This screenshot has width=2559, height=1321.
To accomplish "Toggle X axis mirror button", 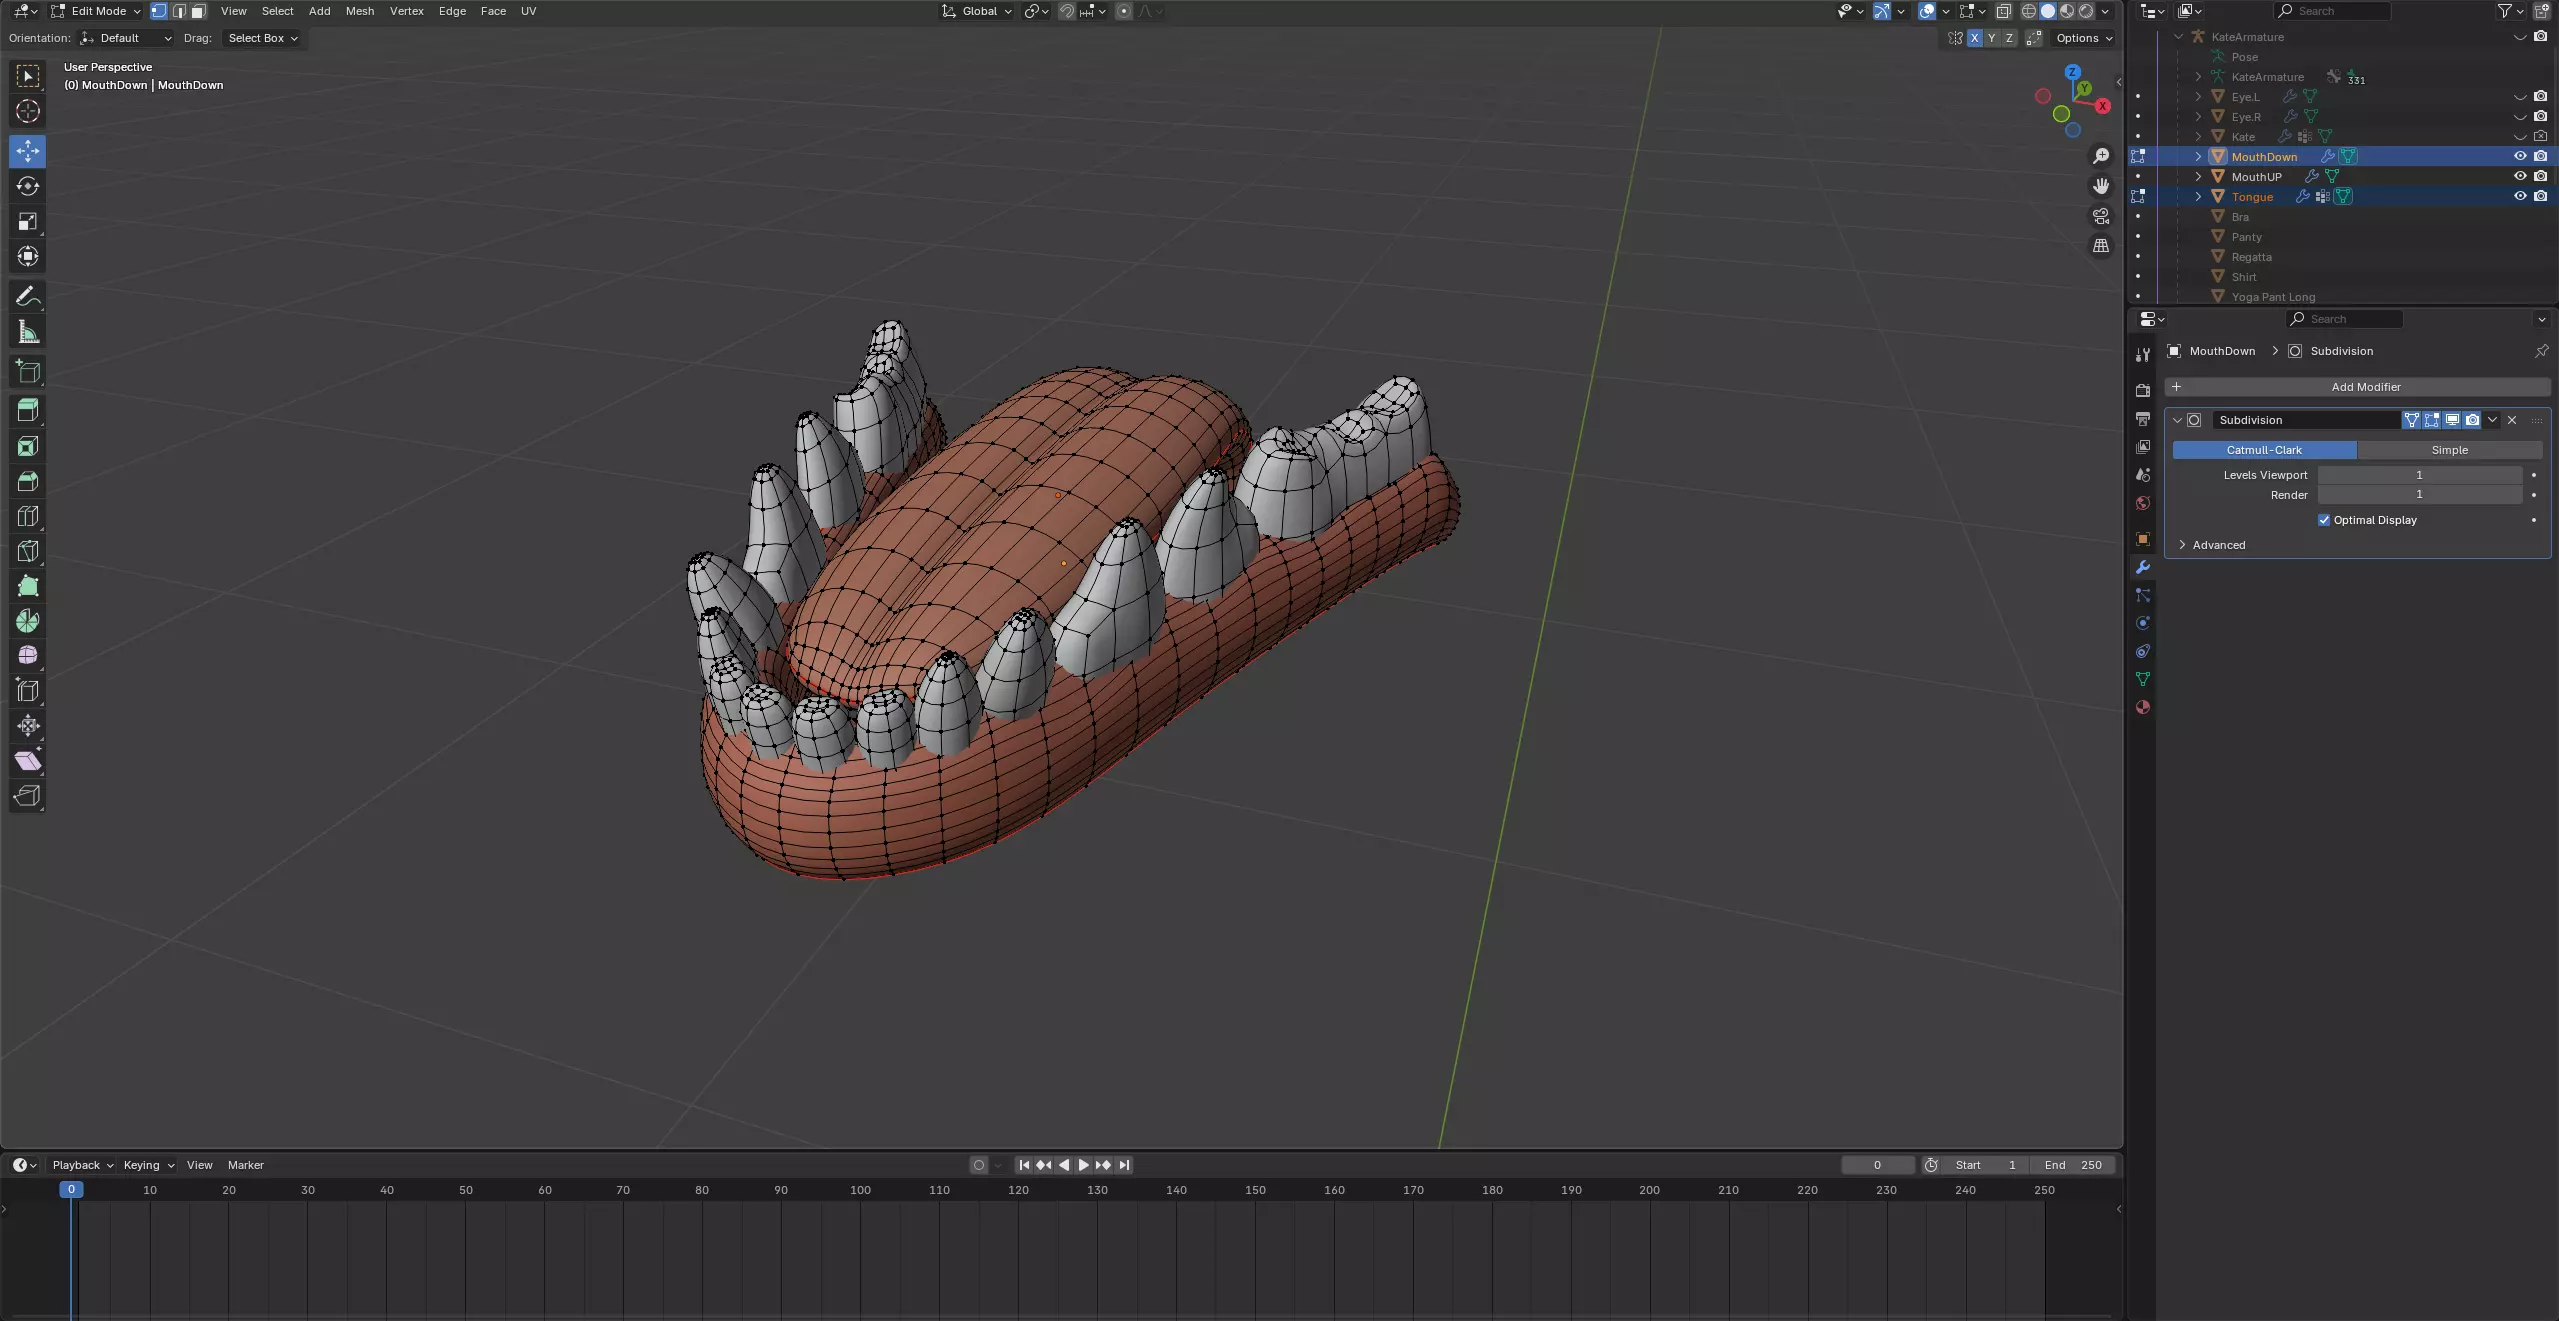I will (x=1974, y=38).
